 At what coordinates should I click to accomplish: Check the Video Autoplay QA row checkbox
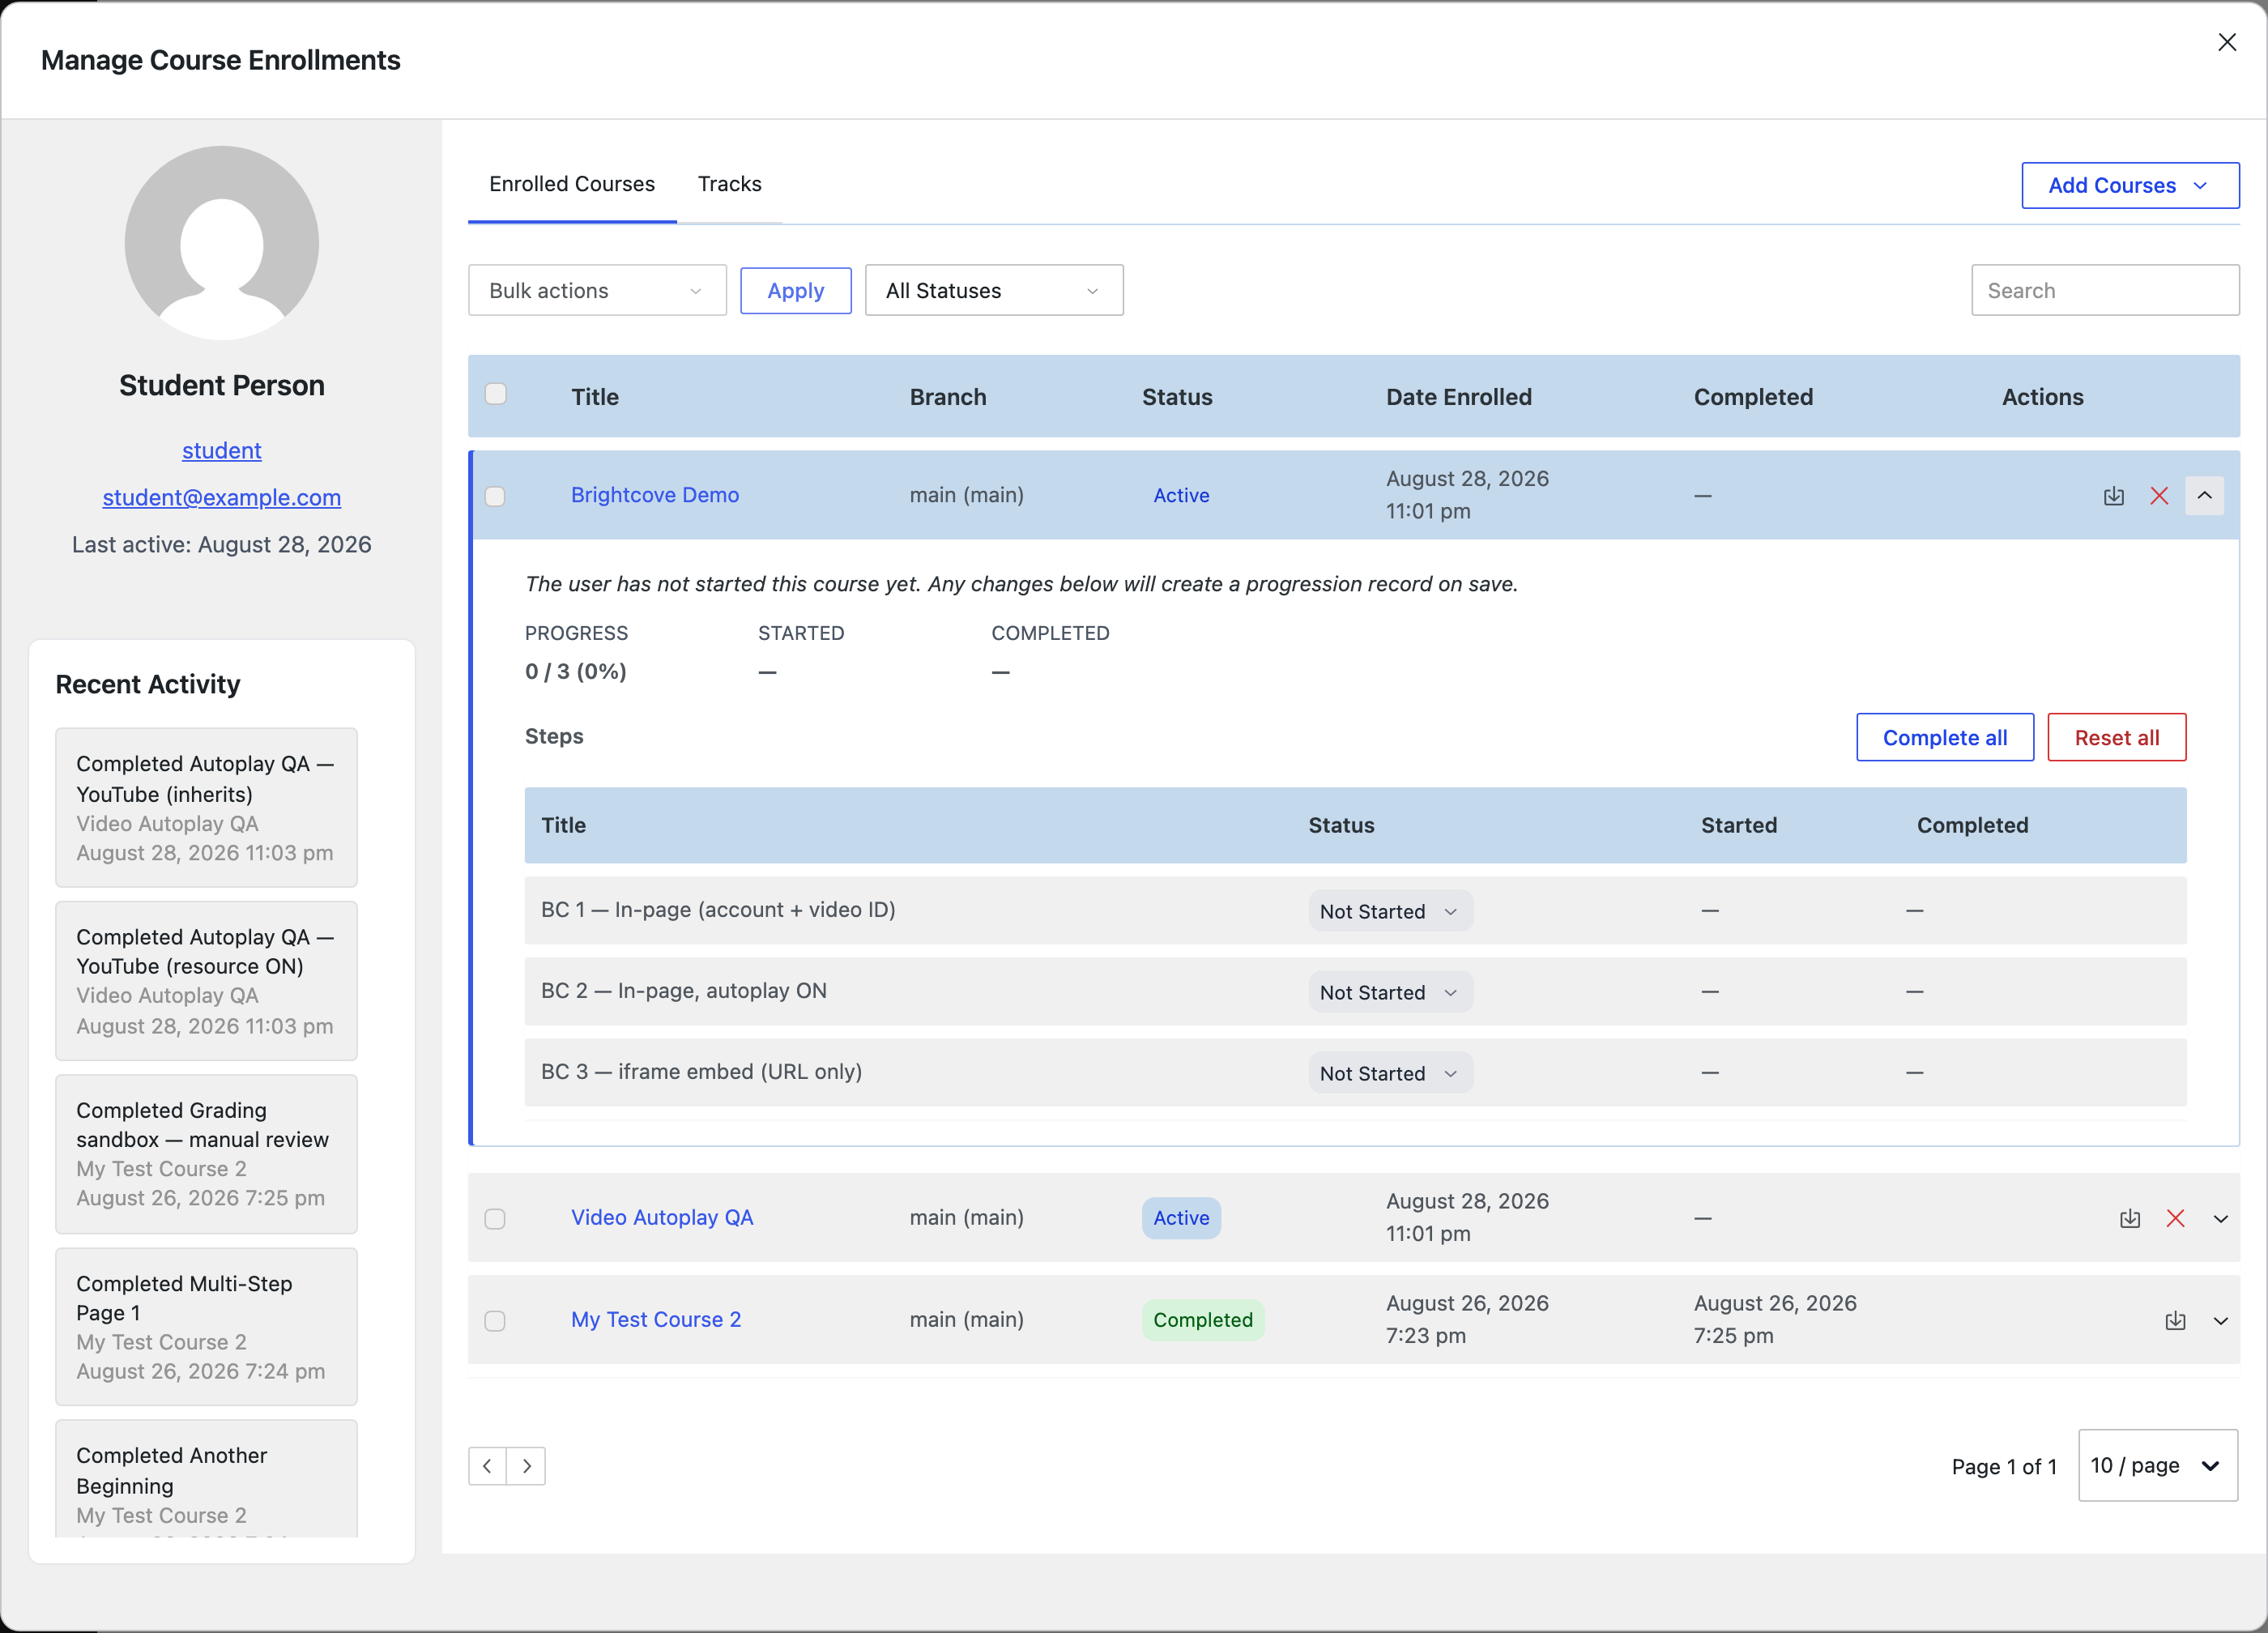click(495, 1218)
